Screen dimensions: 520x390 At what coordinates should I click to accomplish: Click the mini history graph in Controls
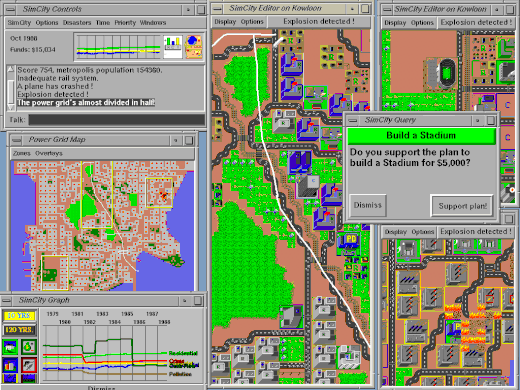(118, 47)
